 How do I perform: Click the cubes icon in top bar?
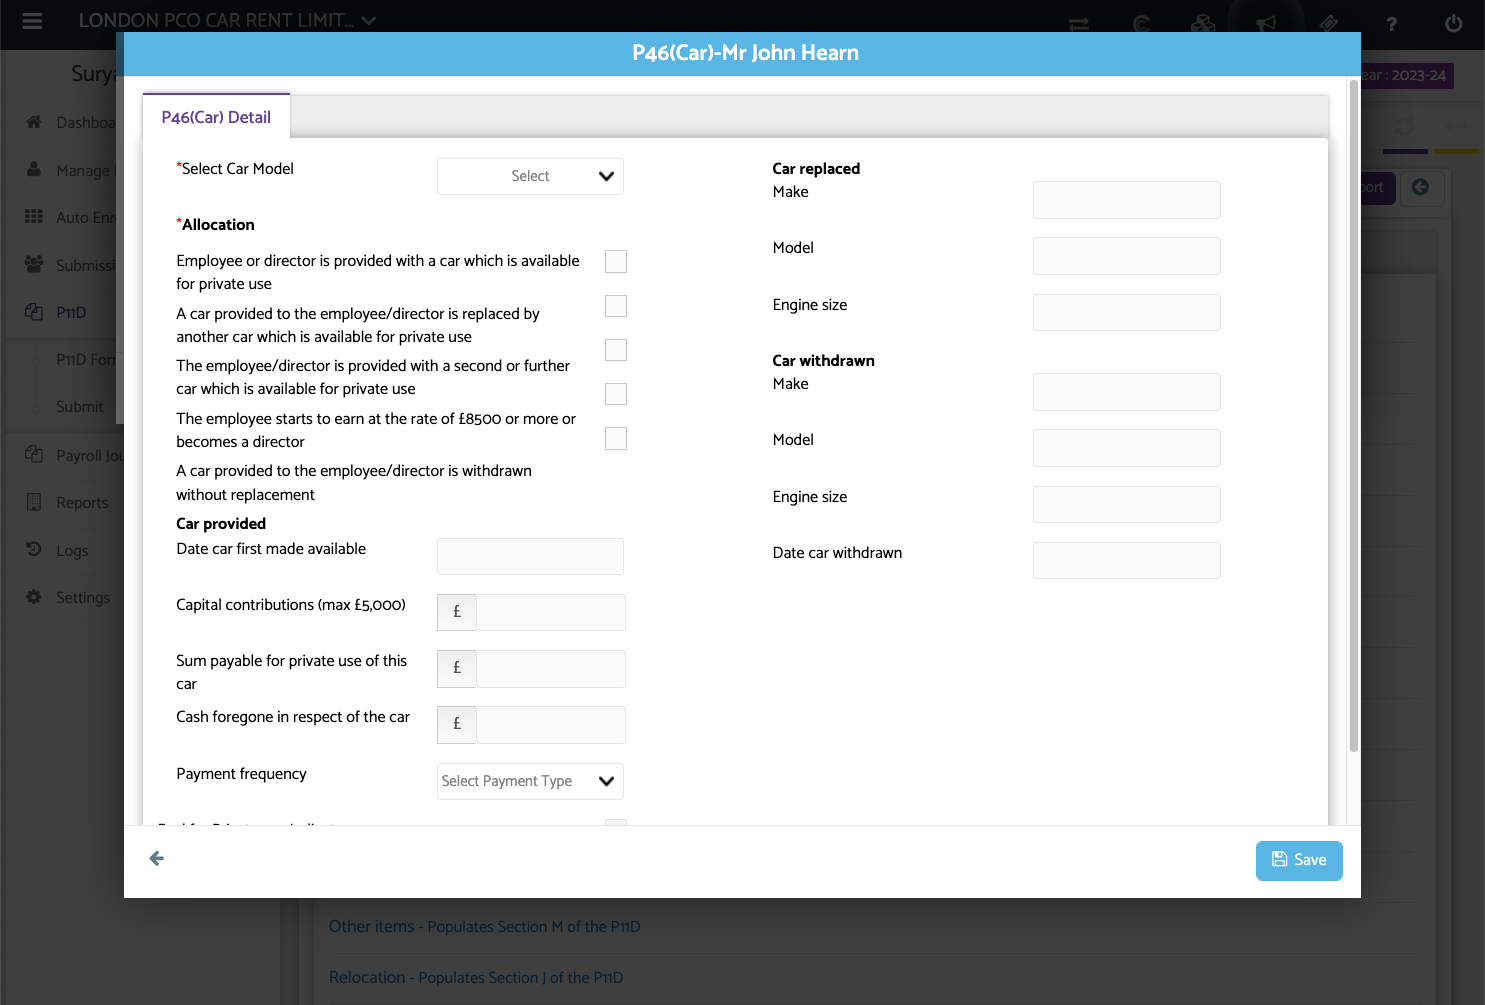point(1203,24)
